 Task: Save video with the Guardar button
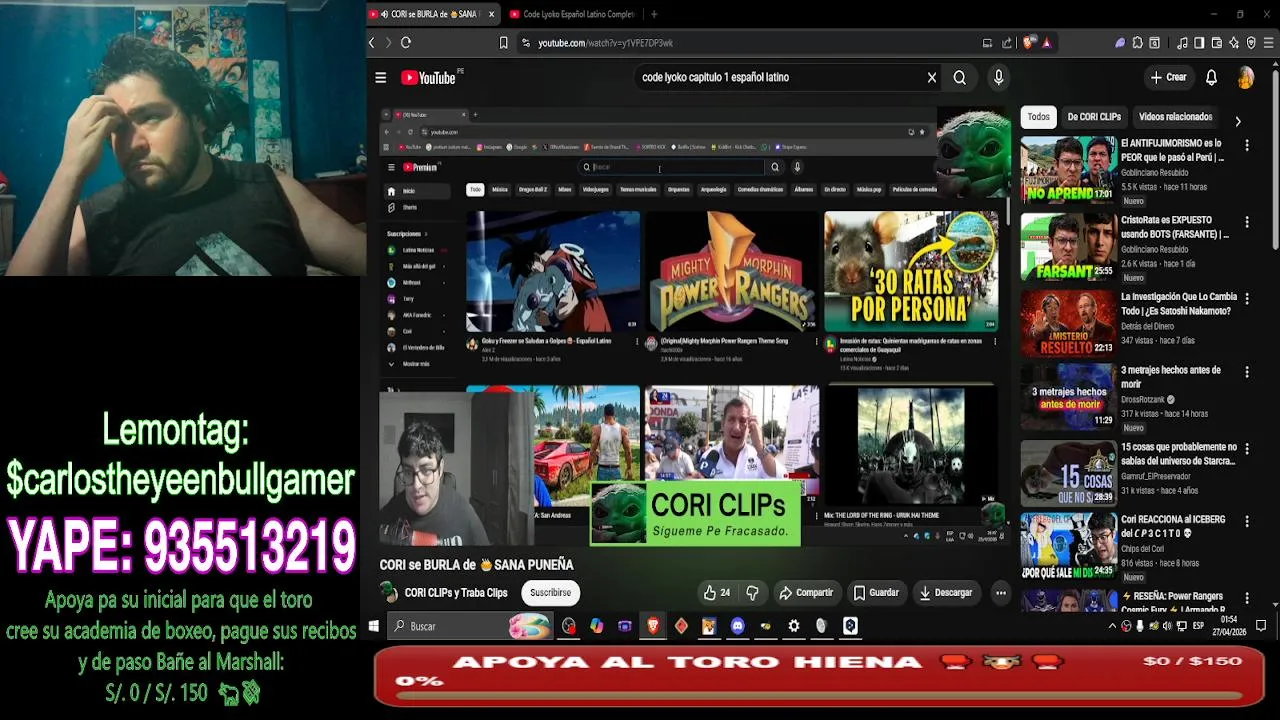876,592
